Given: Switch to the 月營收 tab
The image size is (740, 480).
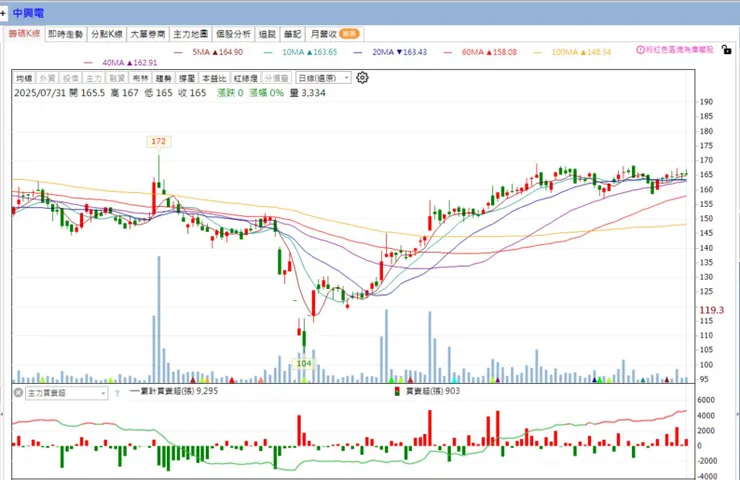Looking at the screenshot, I should [x=335, y=34].
